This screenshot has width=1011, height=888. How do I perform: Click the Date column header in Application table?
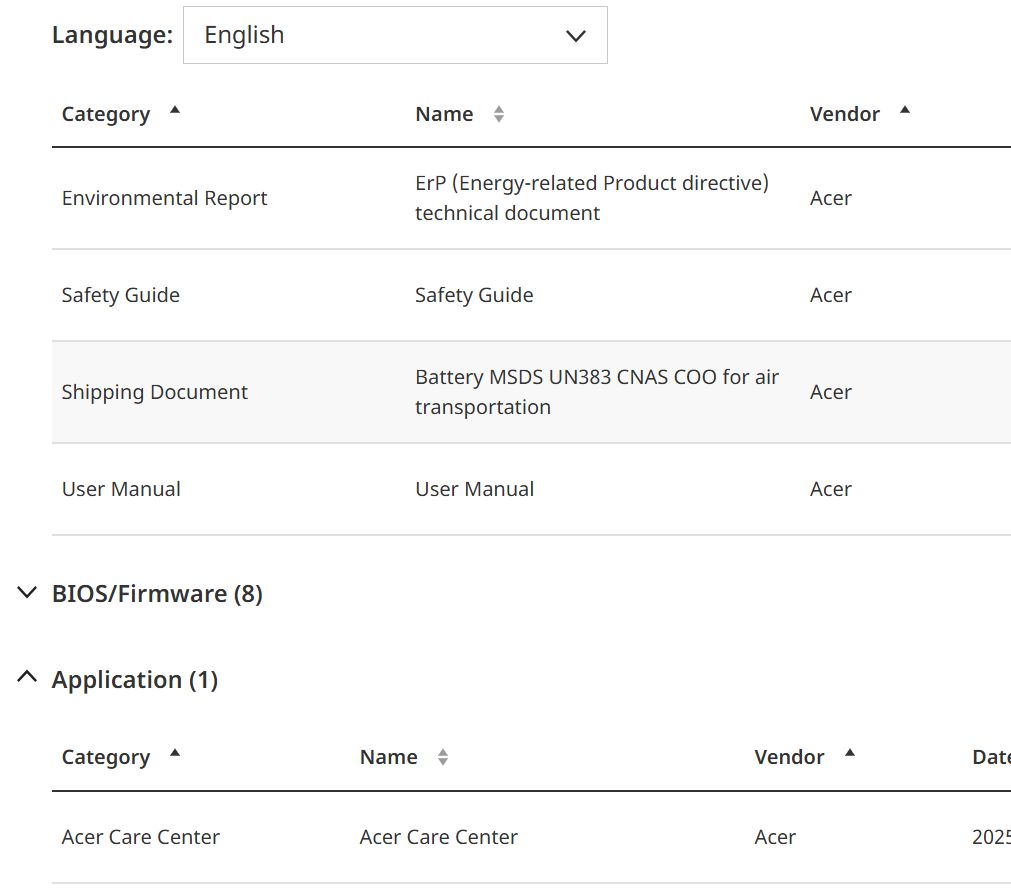click(991, 757)
